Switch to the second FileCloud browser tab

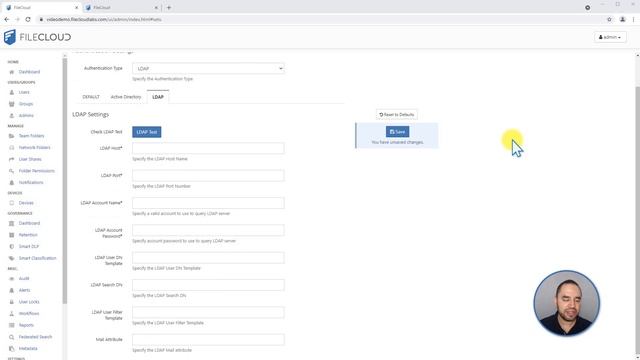pos(122,7)
